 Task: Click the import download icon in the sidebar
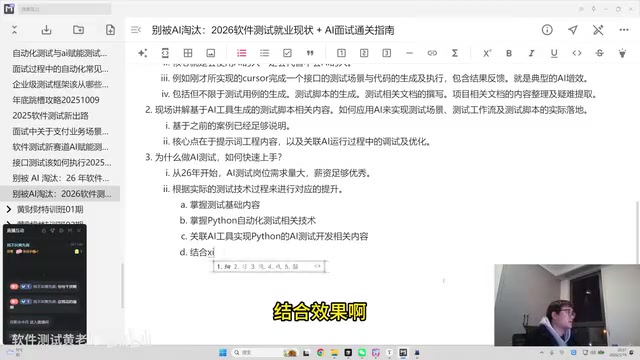pos(47,30)
